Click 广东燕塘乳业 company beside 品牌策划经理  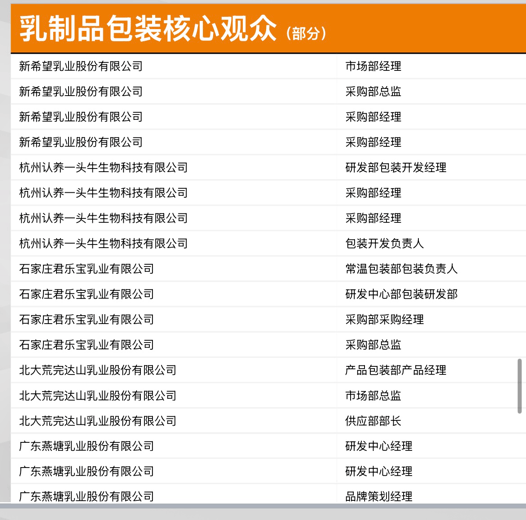87,496
